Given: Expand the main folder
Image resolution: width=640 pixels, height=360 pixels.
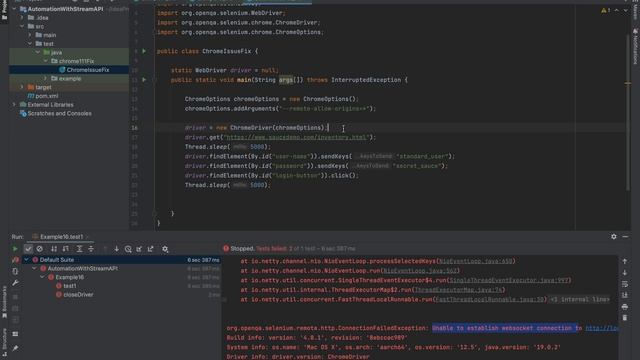Looking at the screenshot, I should click(30, 35).
